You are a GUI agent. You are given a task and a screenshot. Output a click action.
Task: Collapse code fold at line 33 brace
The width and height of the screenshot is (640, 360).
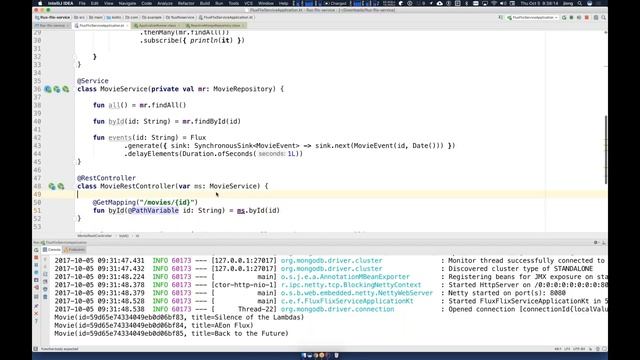coord(76,64)
